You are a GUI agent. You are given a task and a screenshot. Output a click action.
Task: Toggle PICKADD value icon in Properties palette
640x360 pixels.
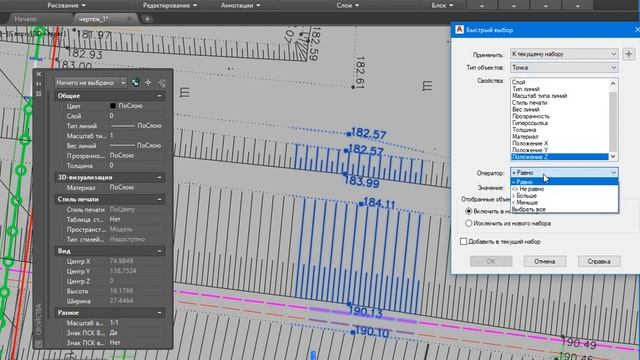click(x=136, y=83)
